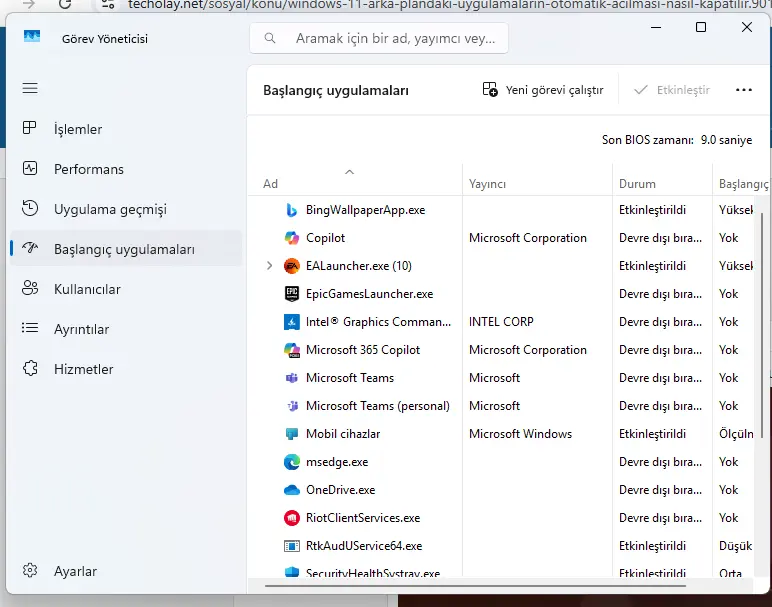Open the three-dot more options menu

pyautogui.click(x=743, y=90)
